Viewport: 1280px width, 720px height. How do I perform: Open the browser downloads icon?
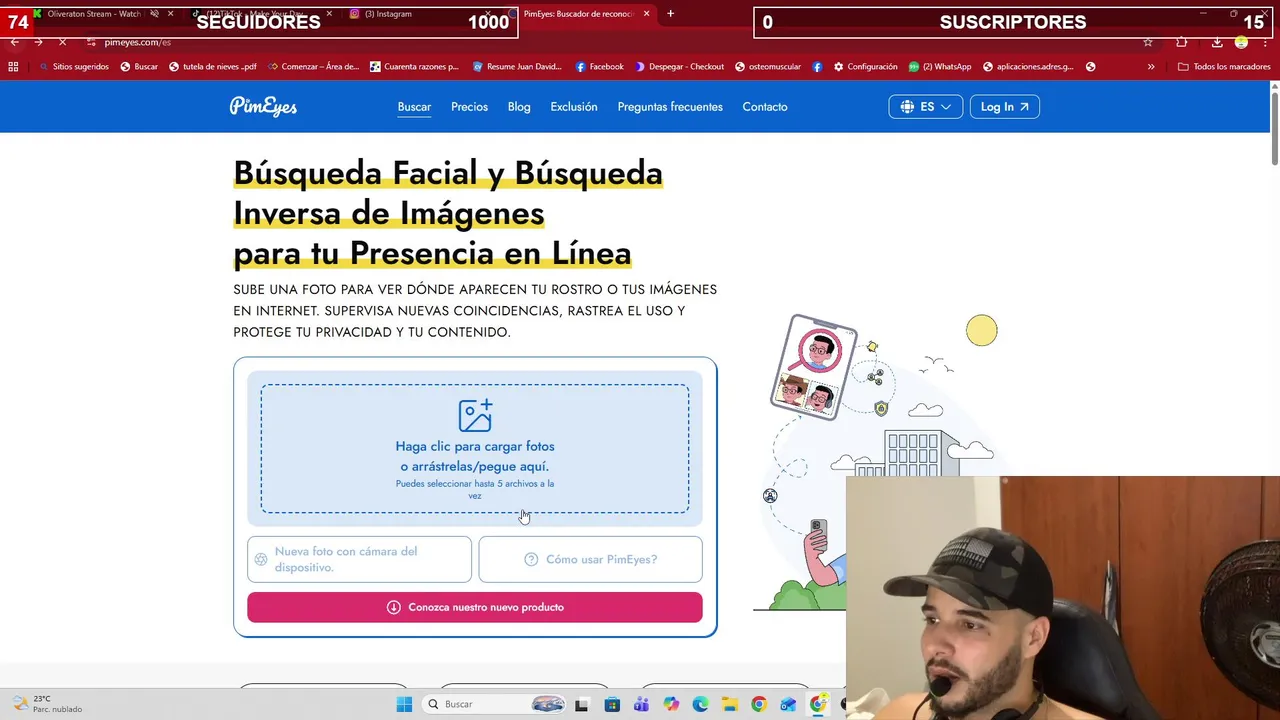click(1217, 42)
